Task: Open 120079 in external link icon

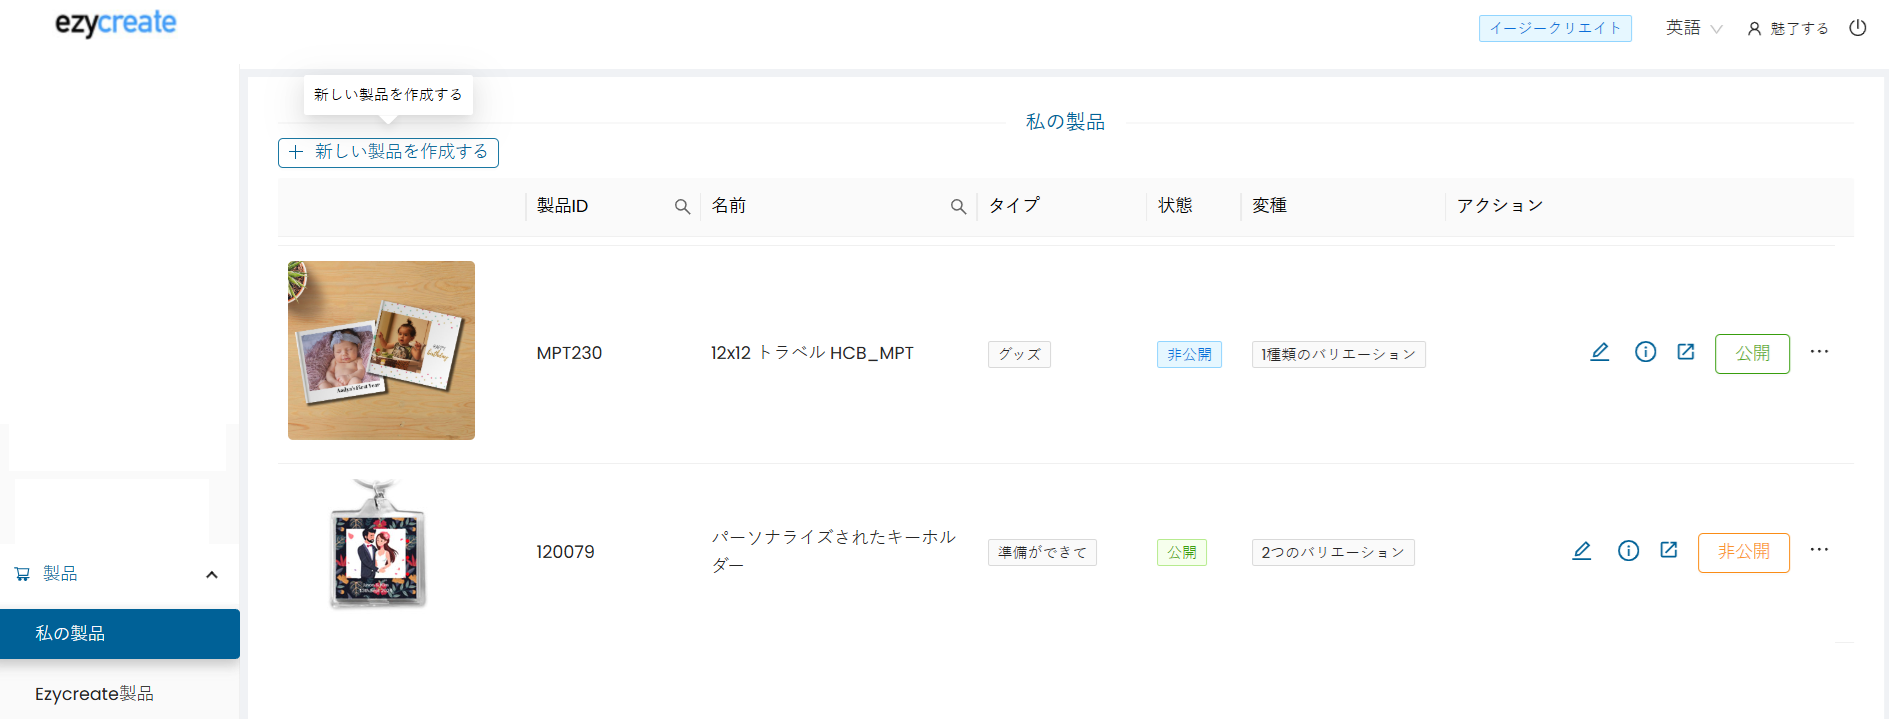Action: (1669, 550)
